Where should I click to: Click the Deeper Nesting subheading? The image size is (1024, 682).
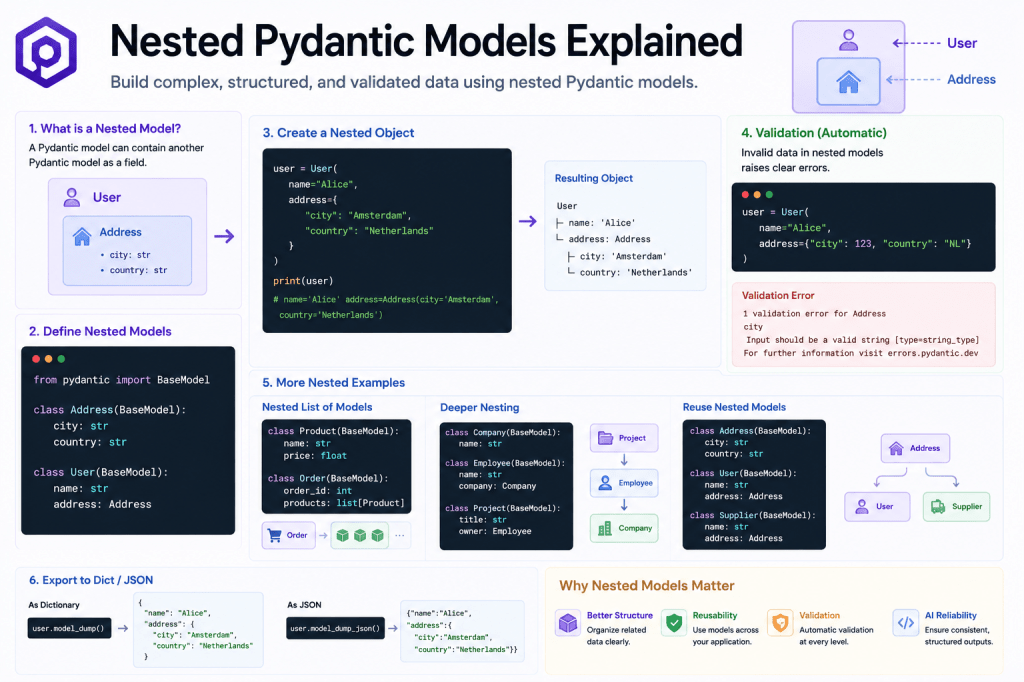(x=479, y=408)
